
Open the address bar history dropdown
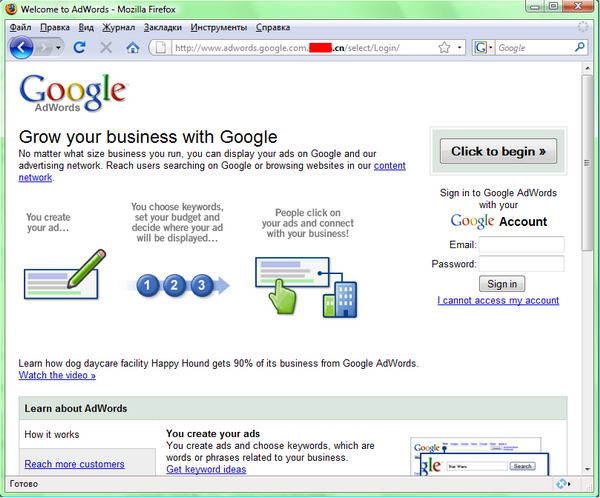(459, 48)
